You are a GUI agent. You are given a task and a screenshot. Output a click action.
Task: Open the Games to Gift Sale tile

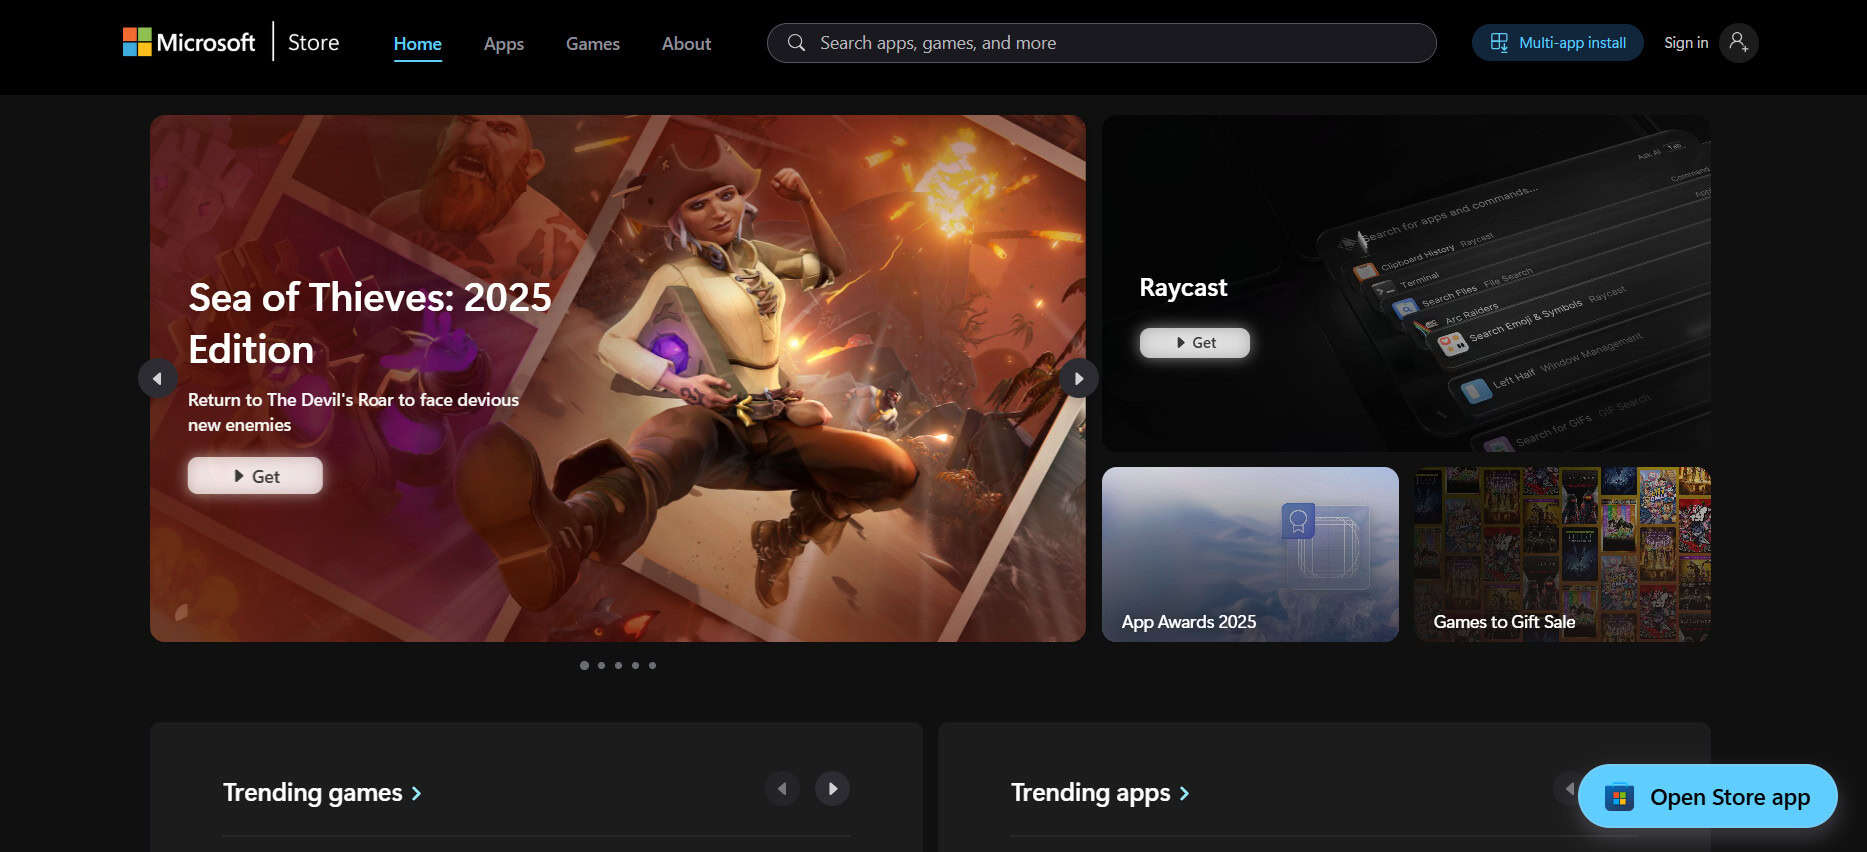(1561, 554)
